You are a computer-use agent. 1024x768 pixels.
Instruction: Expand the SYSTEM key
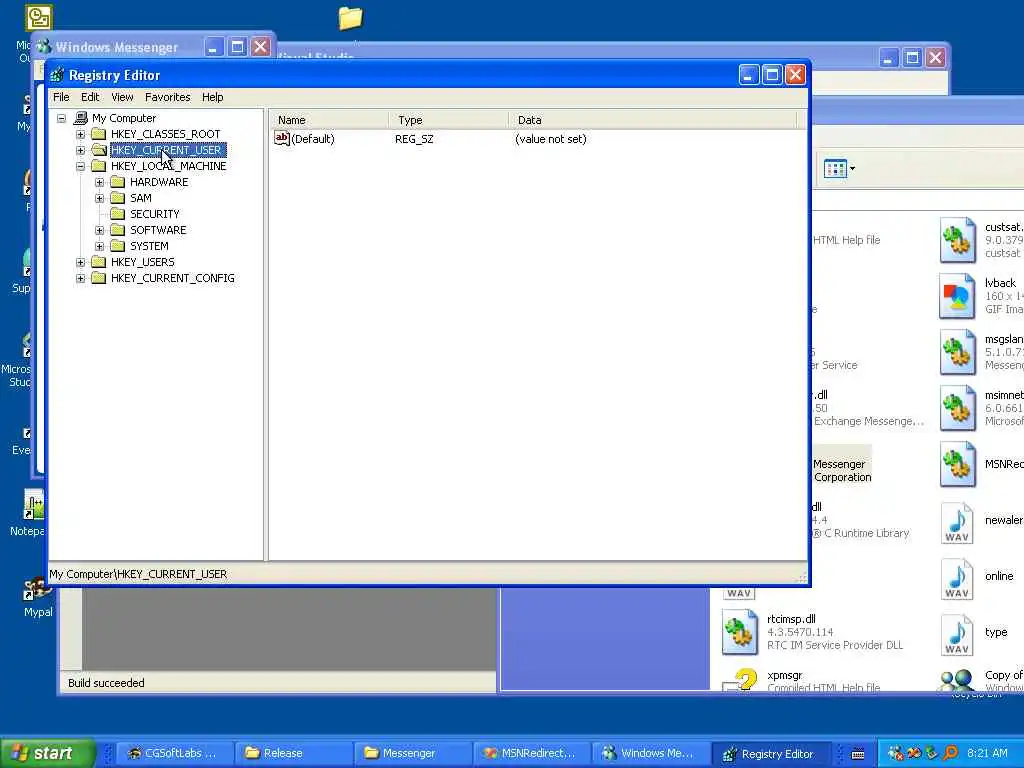pos(99,246)
